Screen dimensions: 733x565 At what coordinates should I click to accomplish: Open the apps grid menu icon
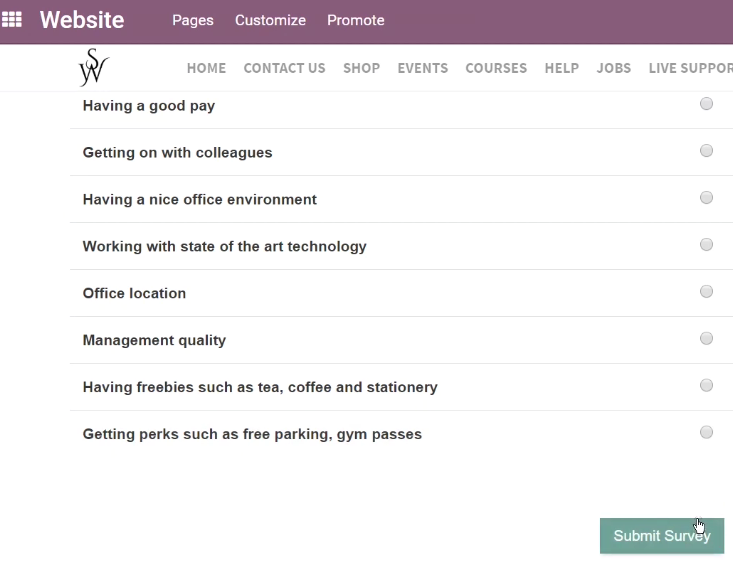click(x=12, y=20)
